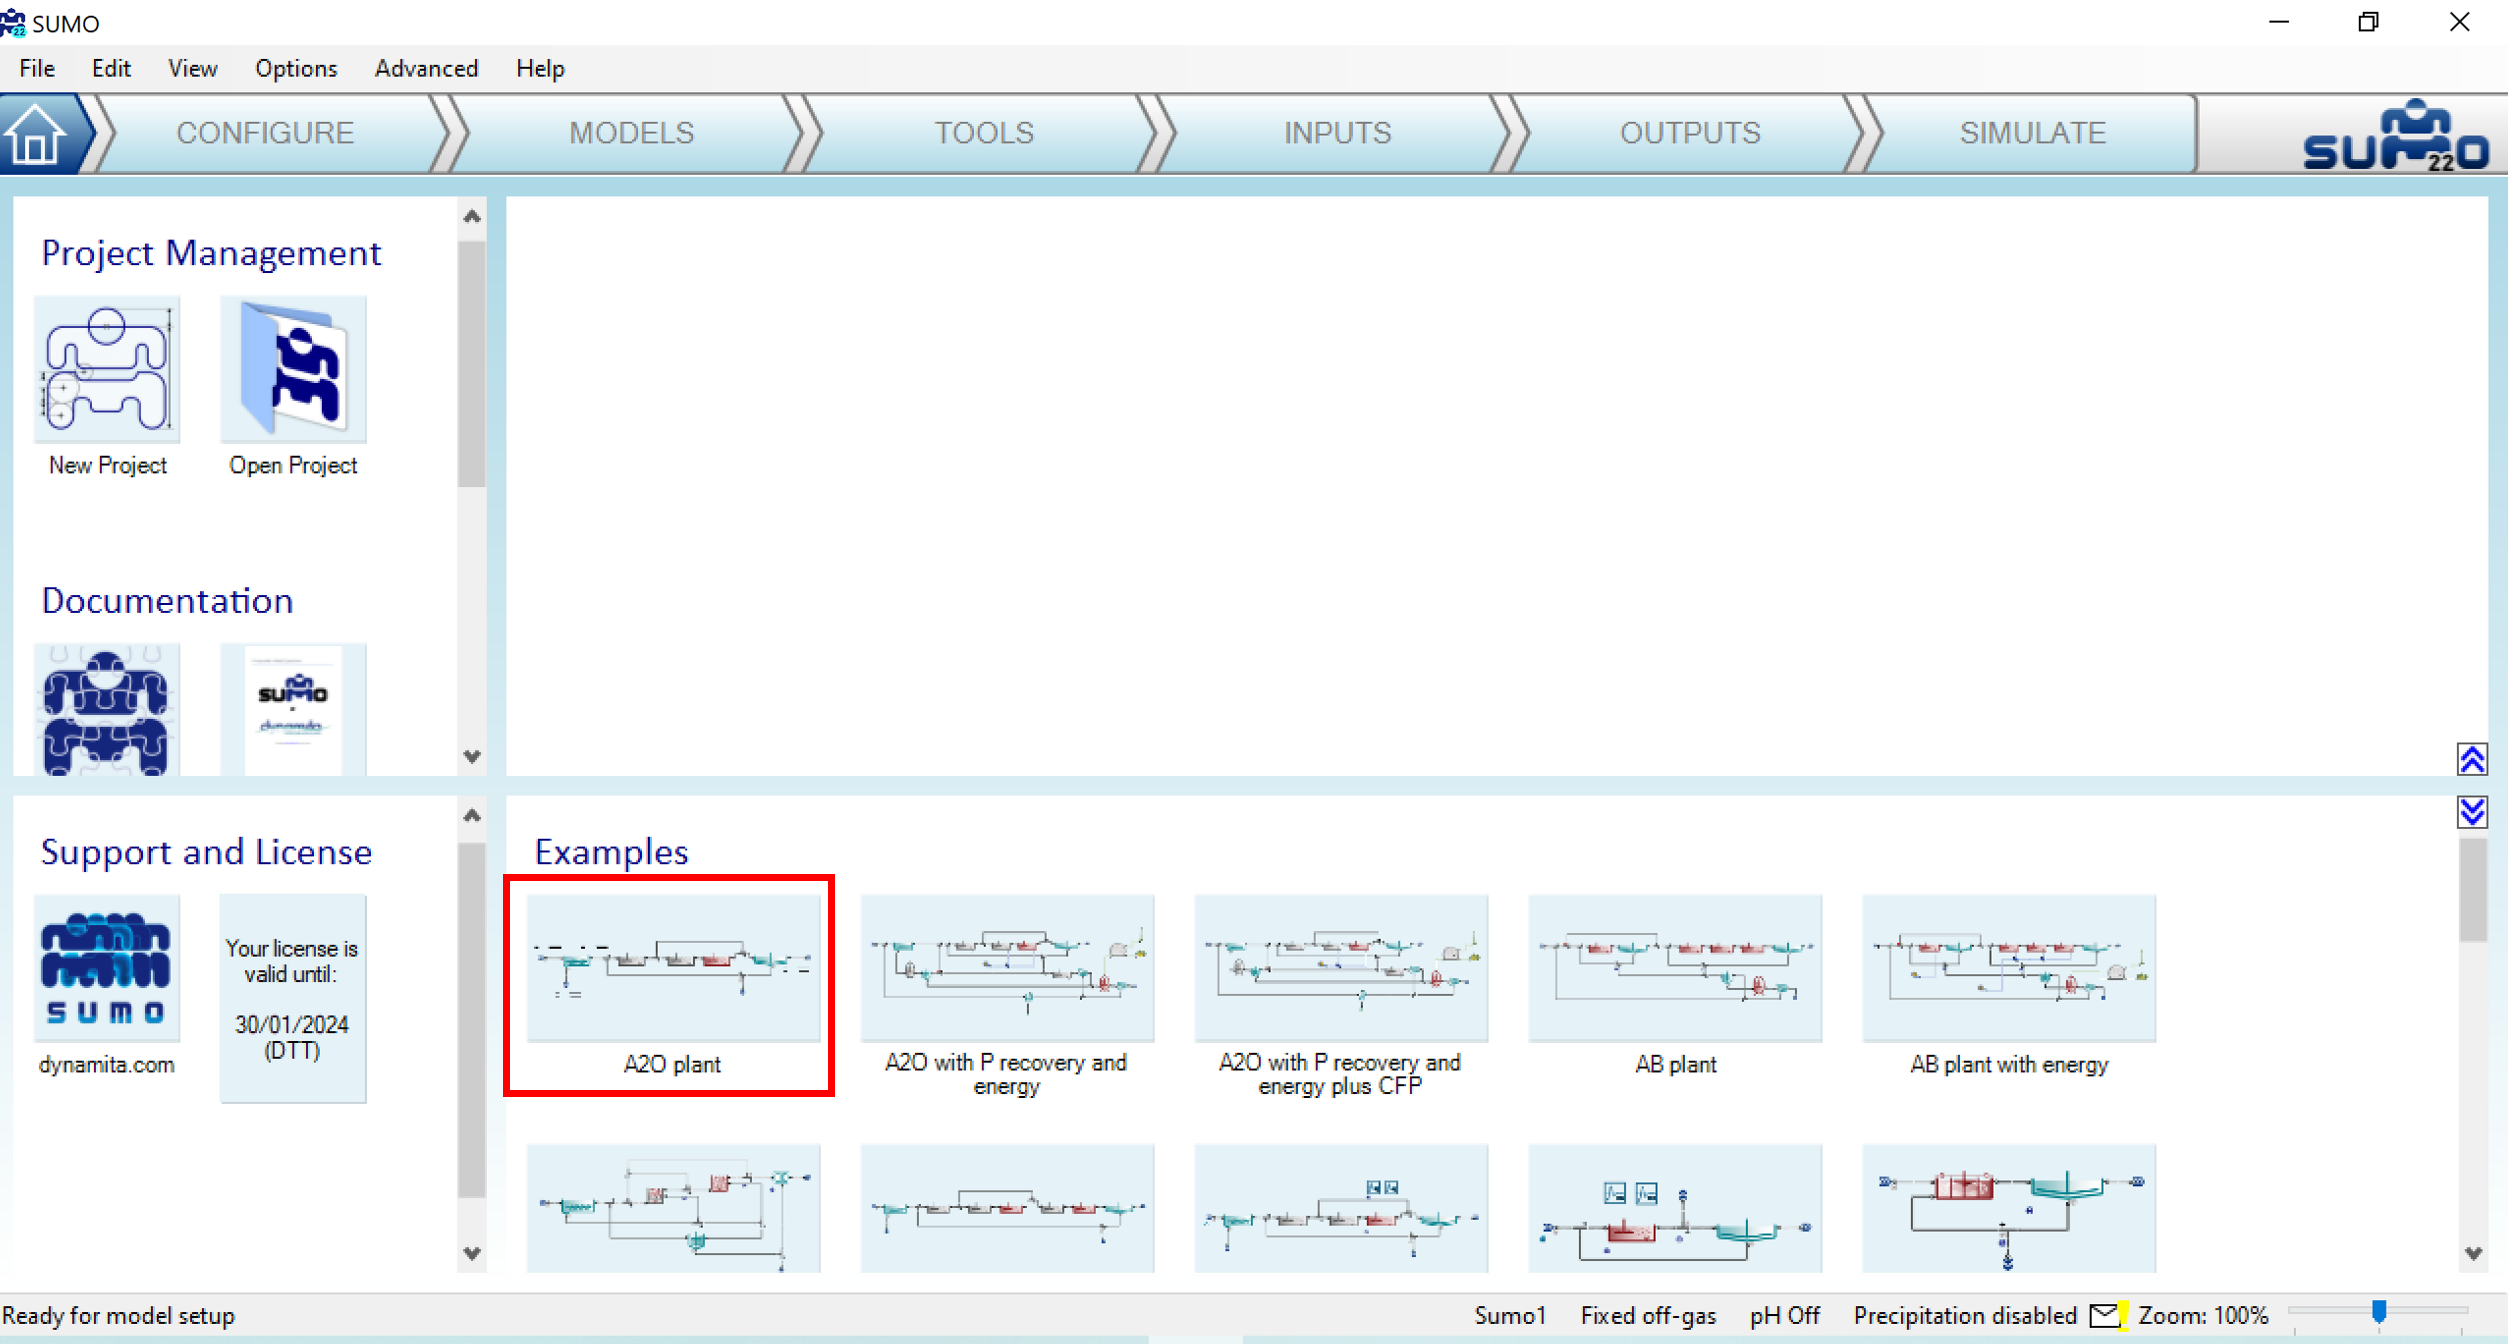Click the Home icon tab
Screen dimensions: 2508x1344
[x=36, y=134]
